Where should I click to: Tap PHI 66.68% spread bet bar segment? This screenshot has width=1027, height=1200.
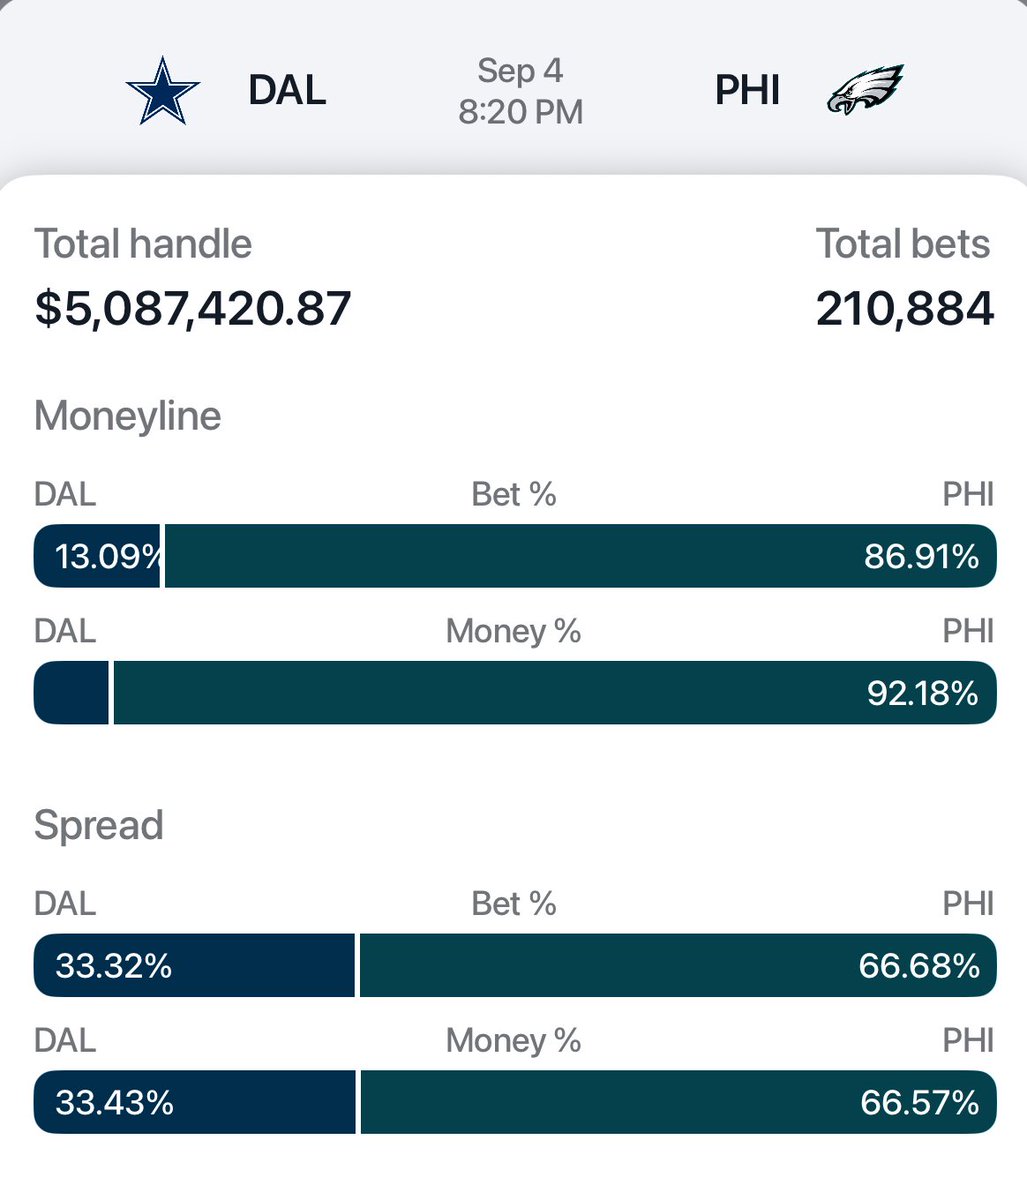[x=678, y=965]
